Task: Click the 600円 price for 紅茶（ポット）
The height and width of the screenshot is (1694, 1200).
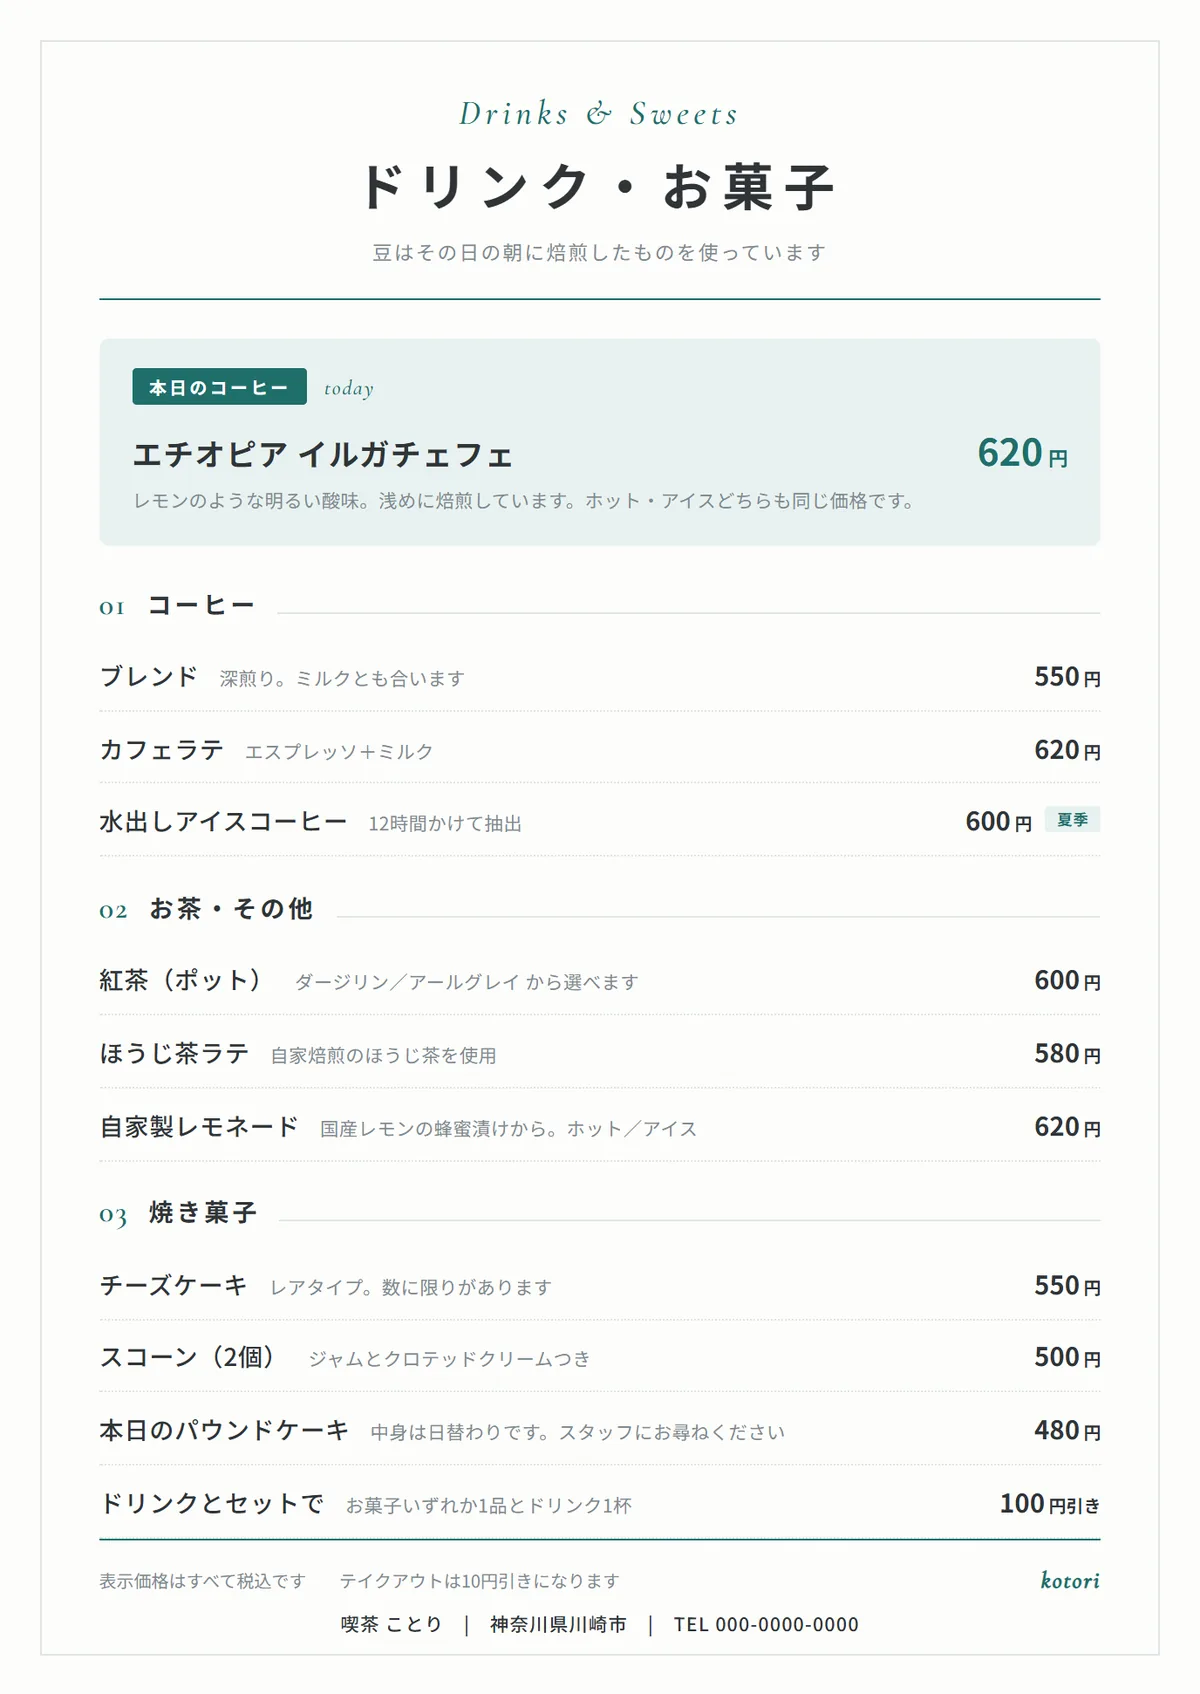Action: tap(1067, 980)
